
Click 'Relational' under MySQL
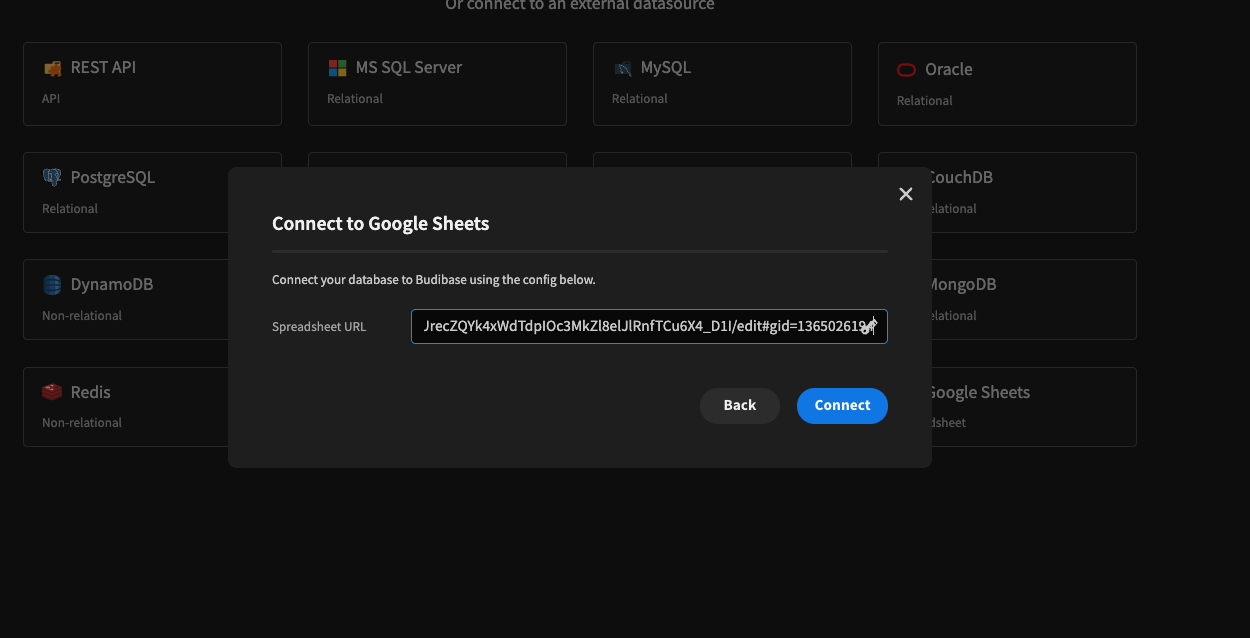pos(640,98)
